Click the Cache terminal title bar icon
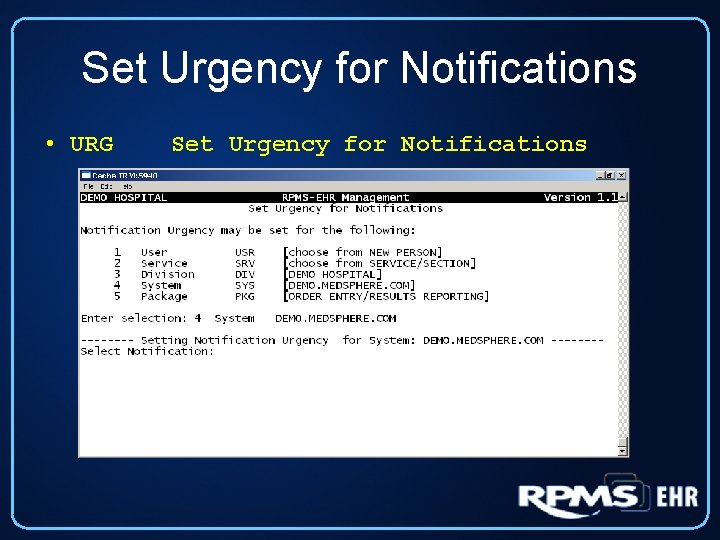The width and height of the screenshot is (720, 540). click(x=85, y=175)
